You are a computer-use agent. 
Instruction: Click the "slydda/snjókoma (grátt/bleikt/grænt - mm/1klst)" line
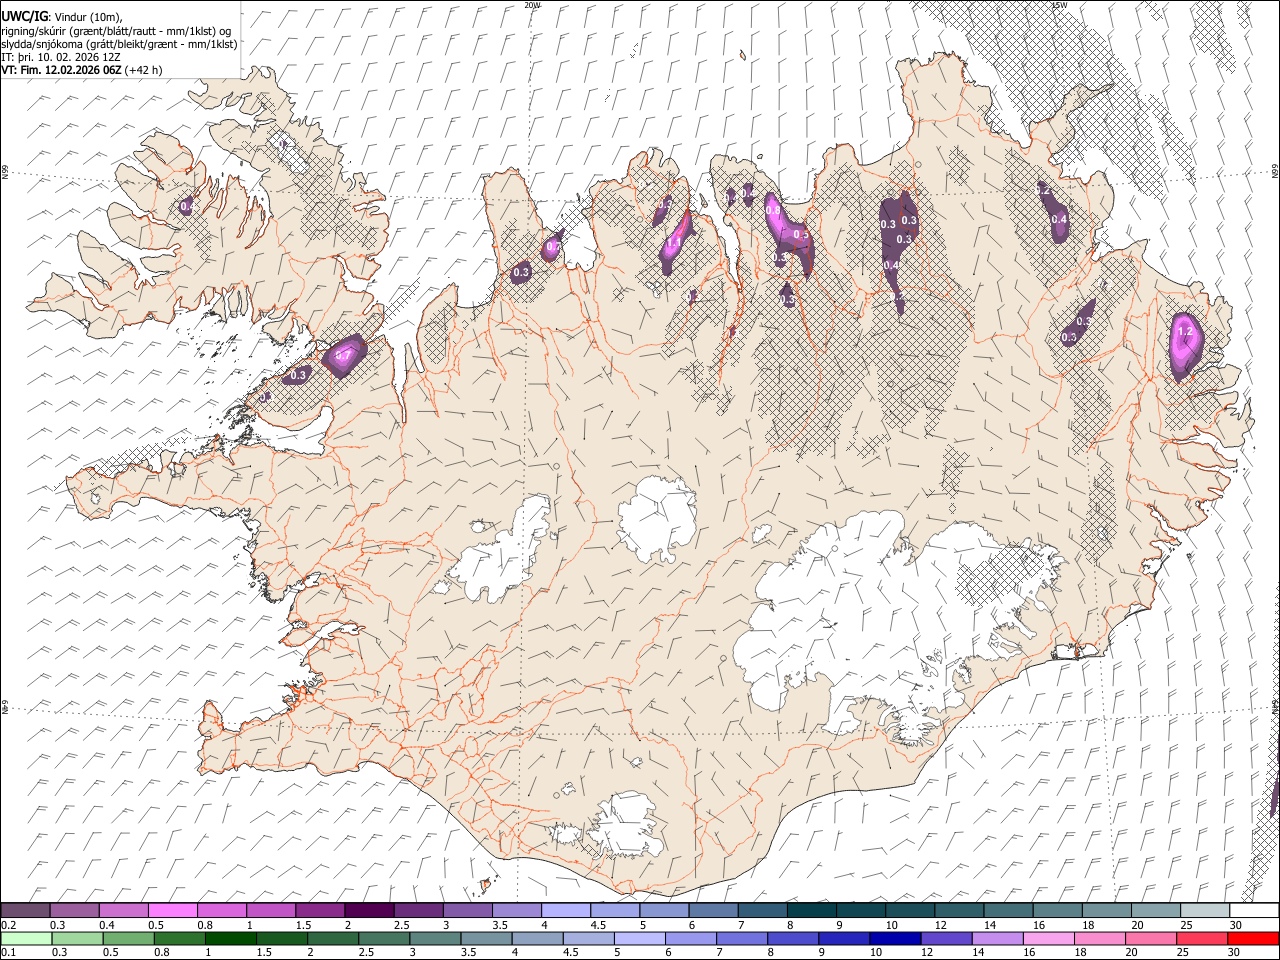point(119,43)
